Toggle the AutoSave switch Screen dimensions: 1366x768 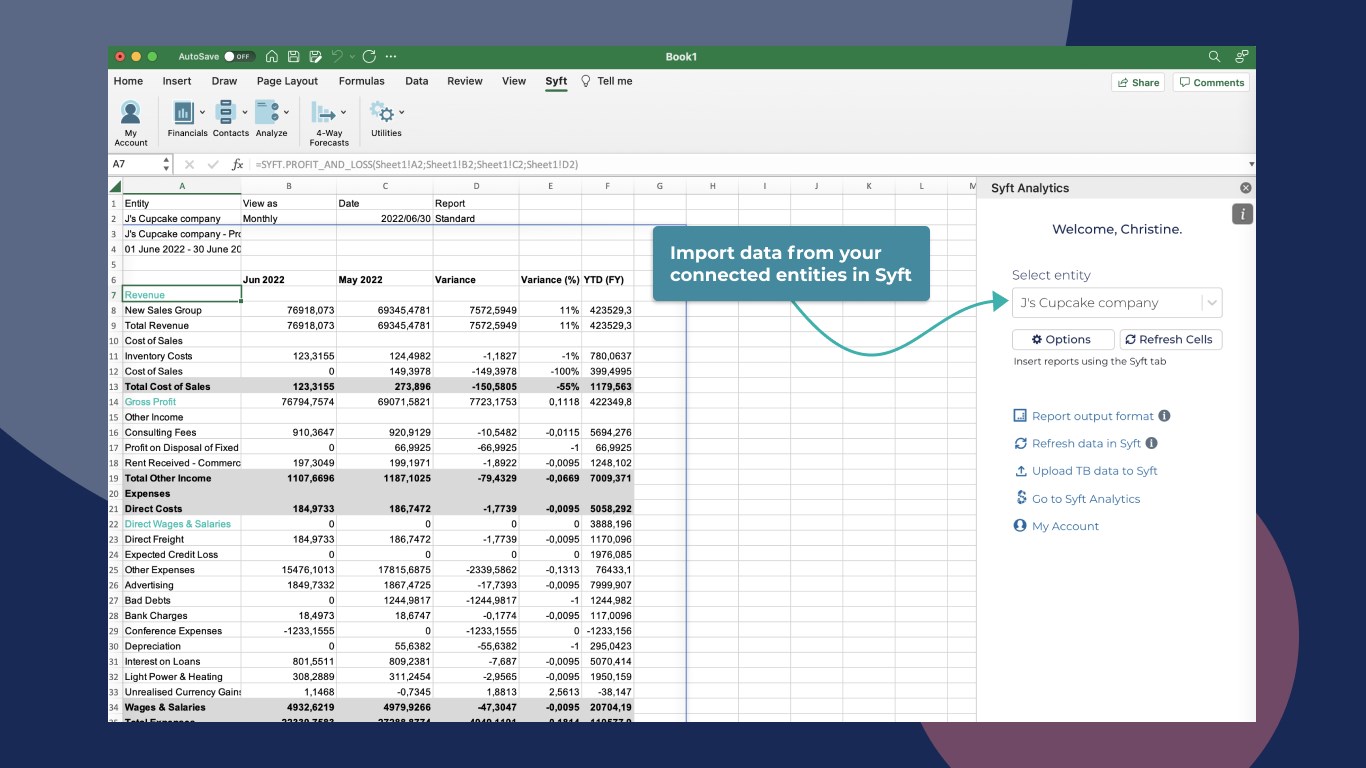238,57
